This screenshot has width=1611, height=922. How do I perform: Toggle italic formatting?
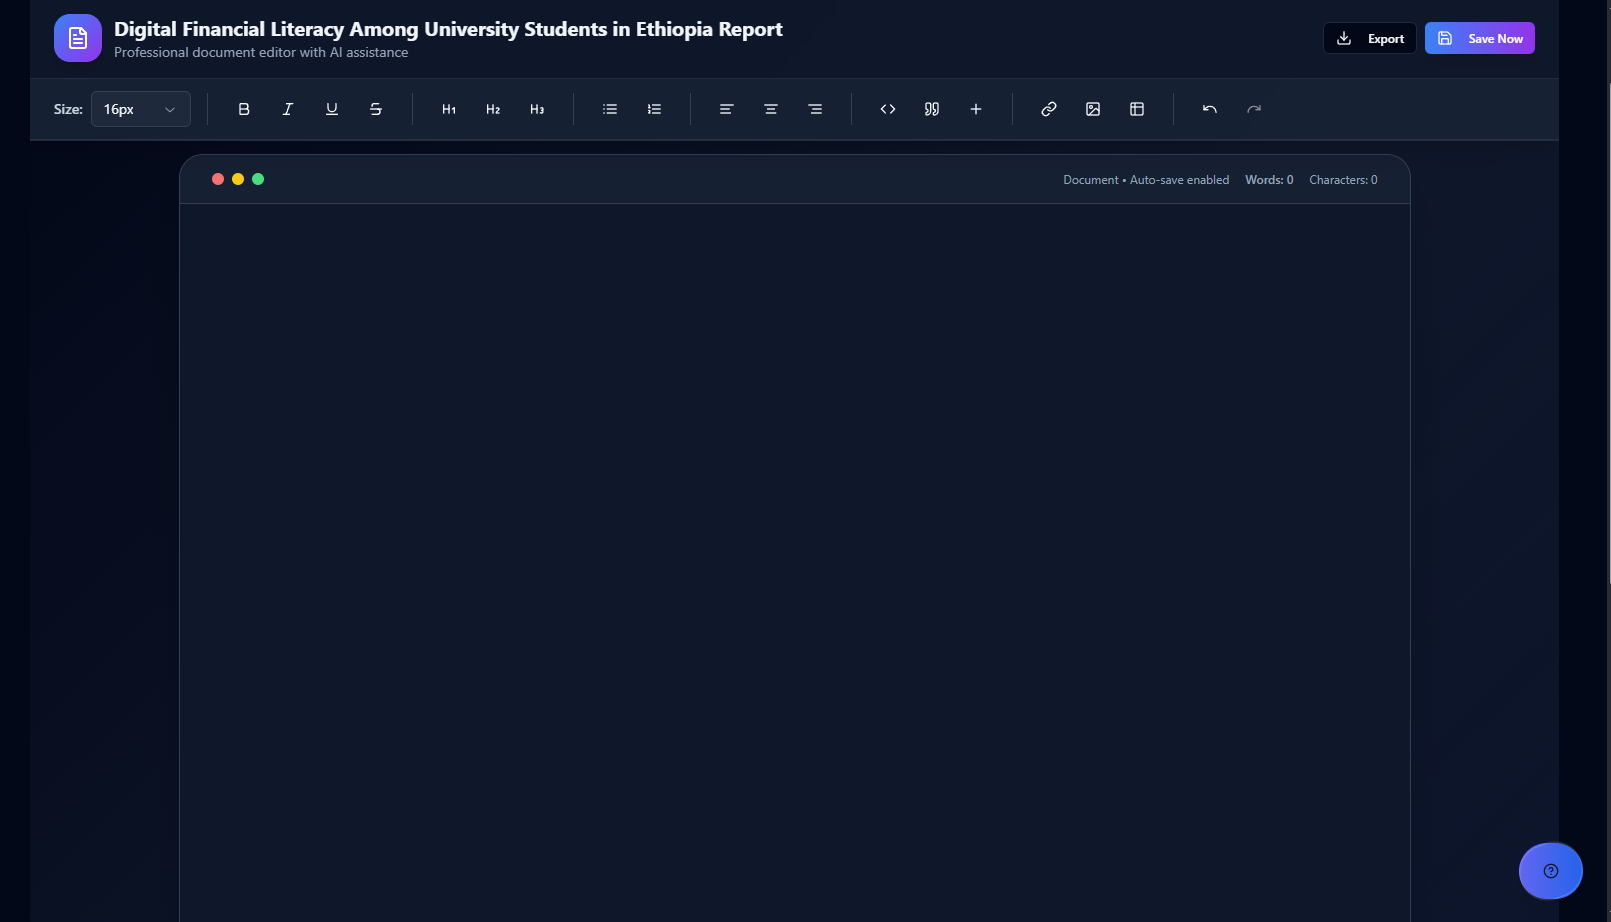point(288,109)
